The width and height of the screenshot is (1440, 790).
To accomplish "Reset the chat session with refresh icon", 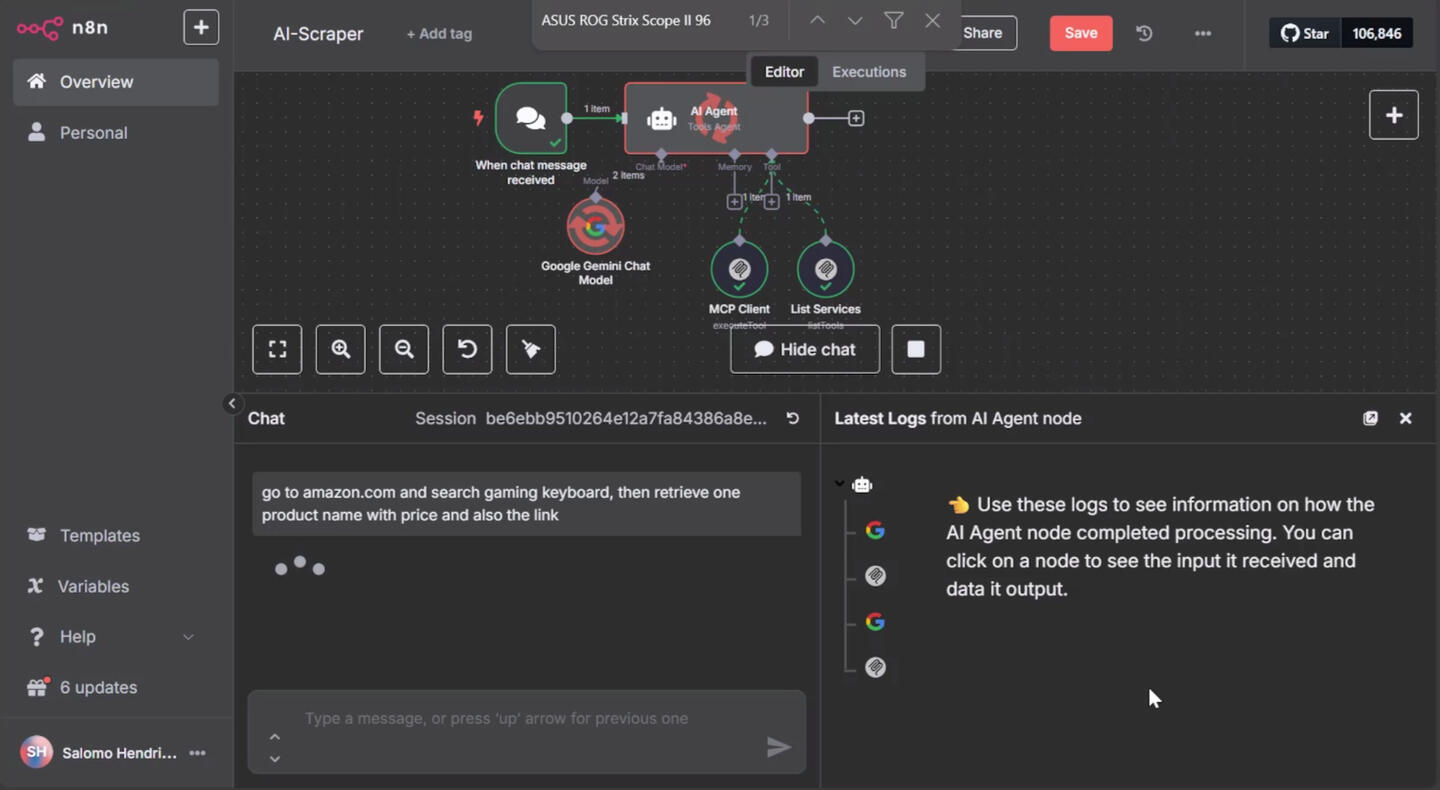I will pyautogui.click(x=793, y=418).
